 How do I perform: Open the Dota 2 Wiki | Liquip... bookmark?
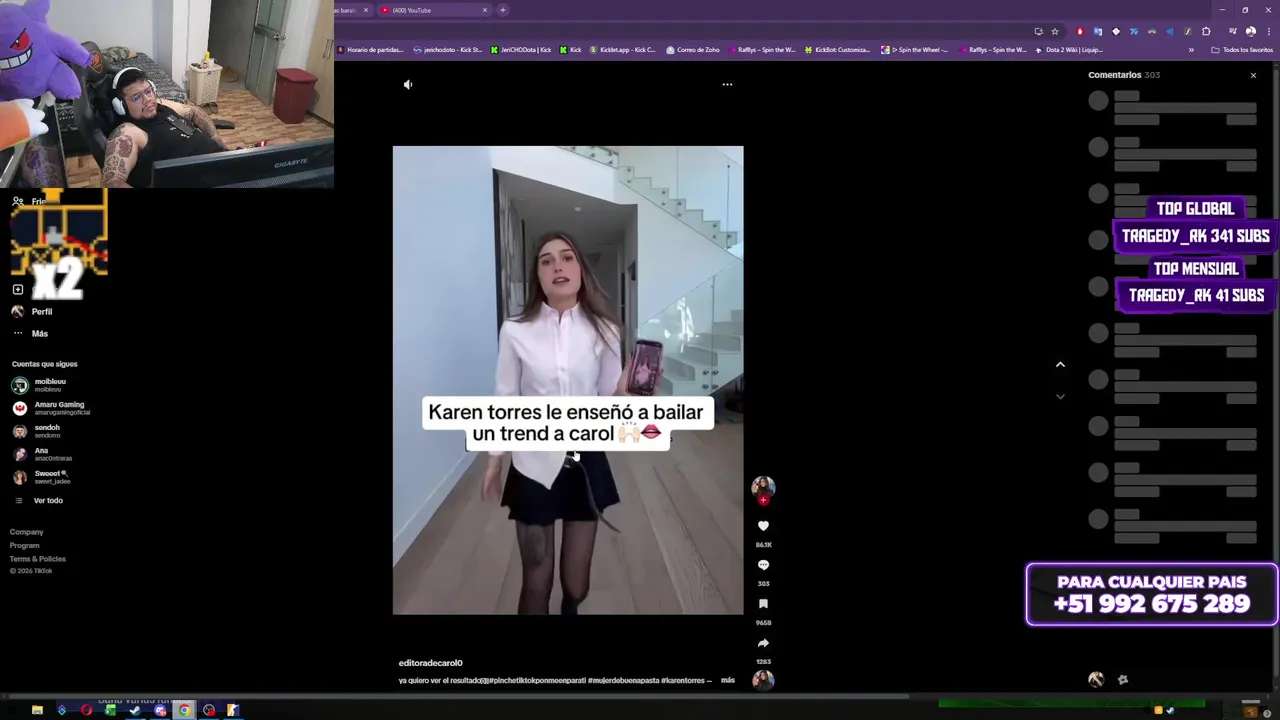pos(1069,49)
